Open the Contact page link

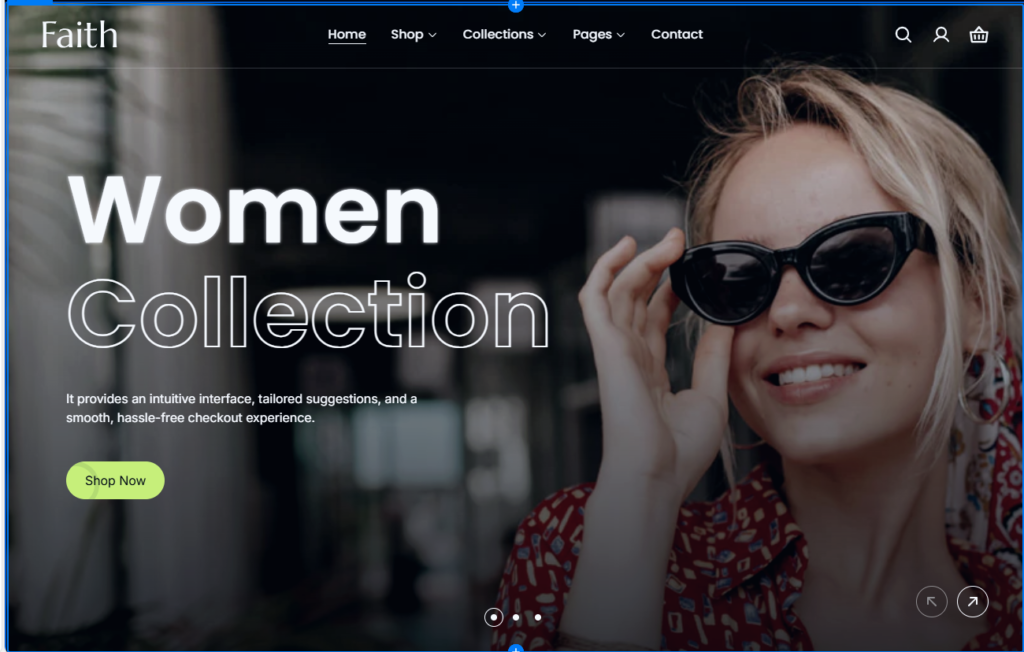(x=677, y=35)
